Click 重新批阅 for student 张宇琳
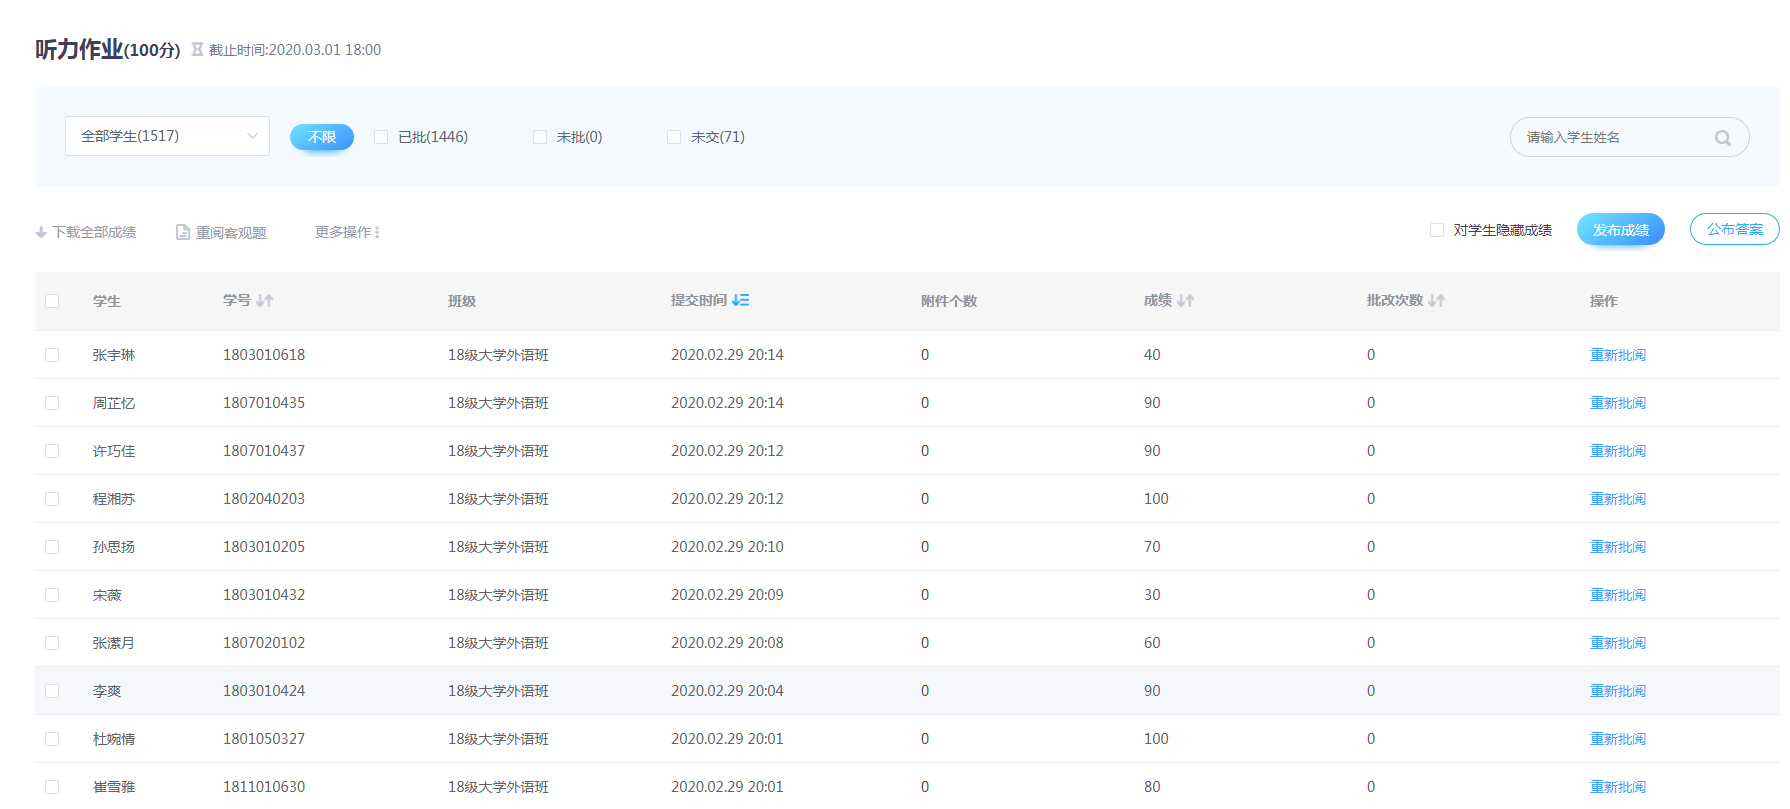Viewport: 1790px width, 809px height. pyautogui.click(x=1617, y=355)
